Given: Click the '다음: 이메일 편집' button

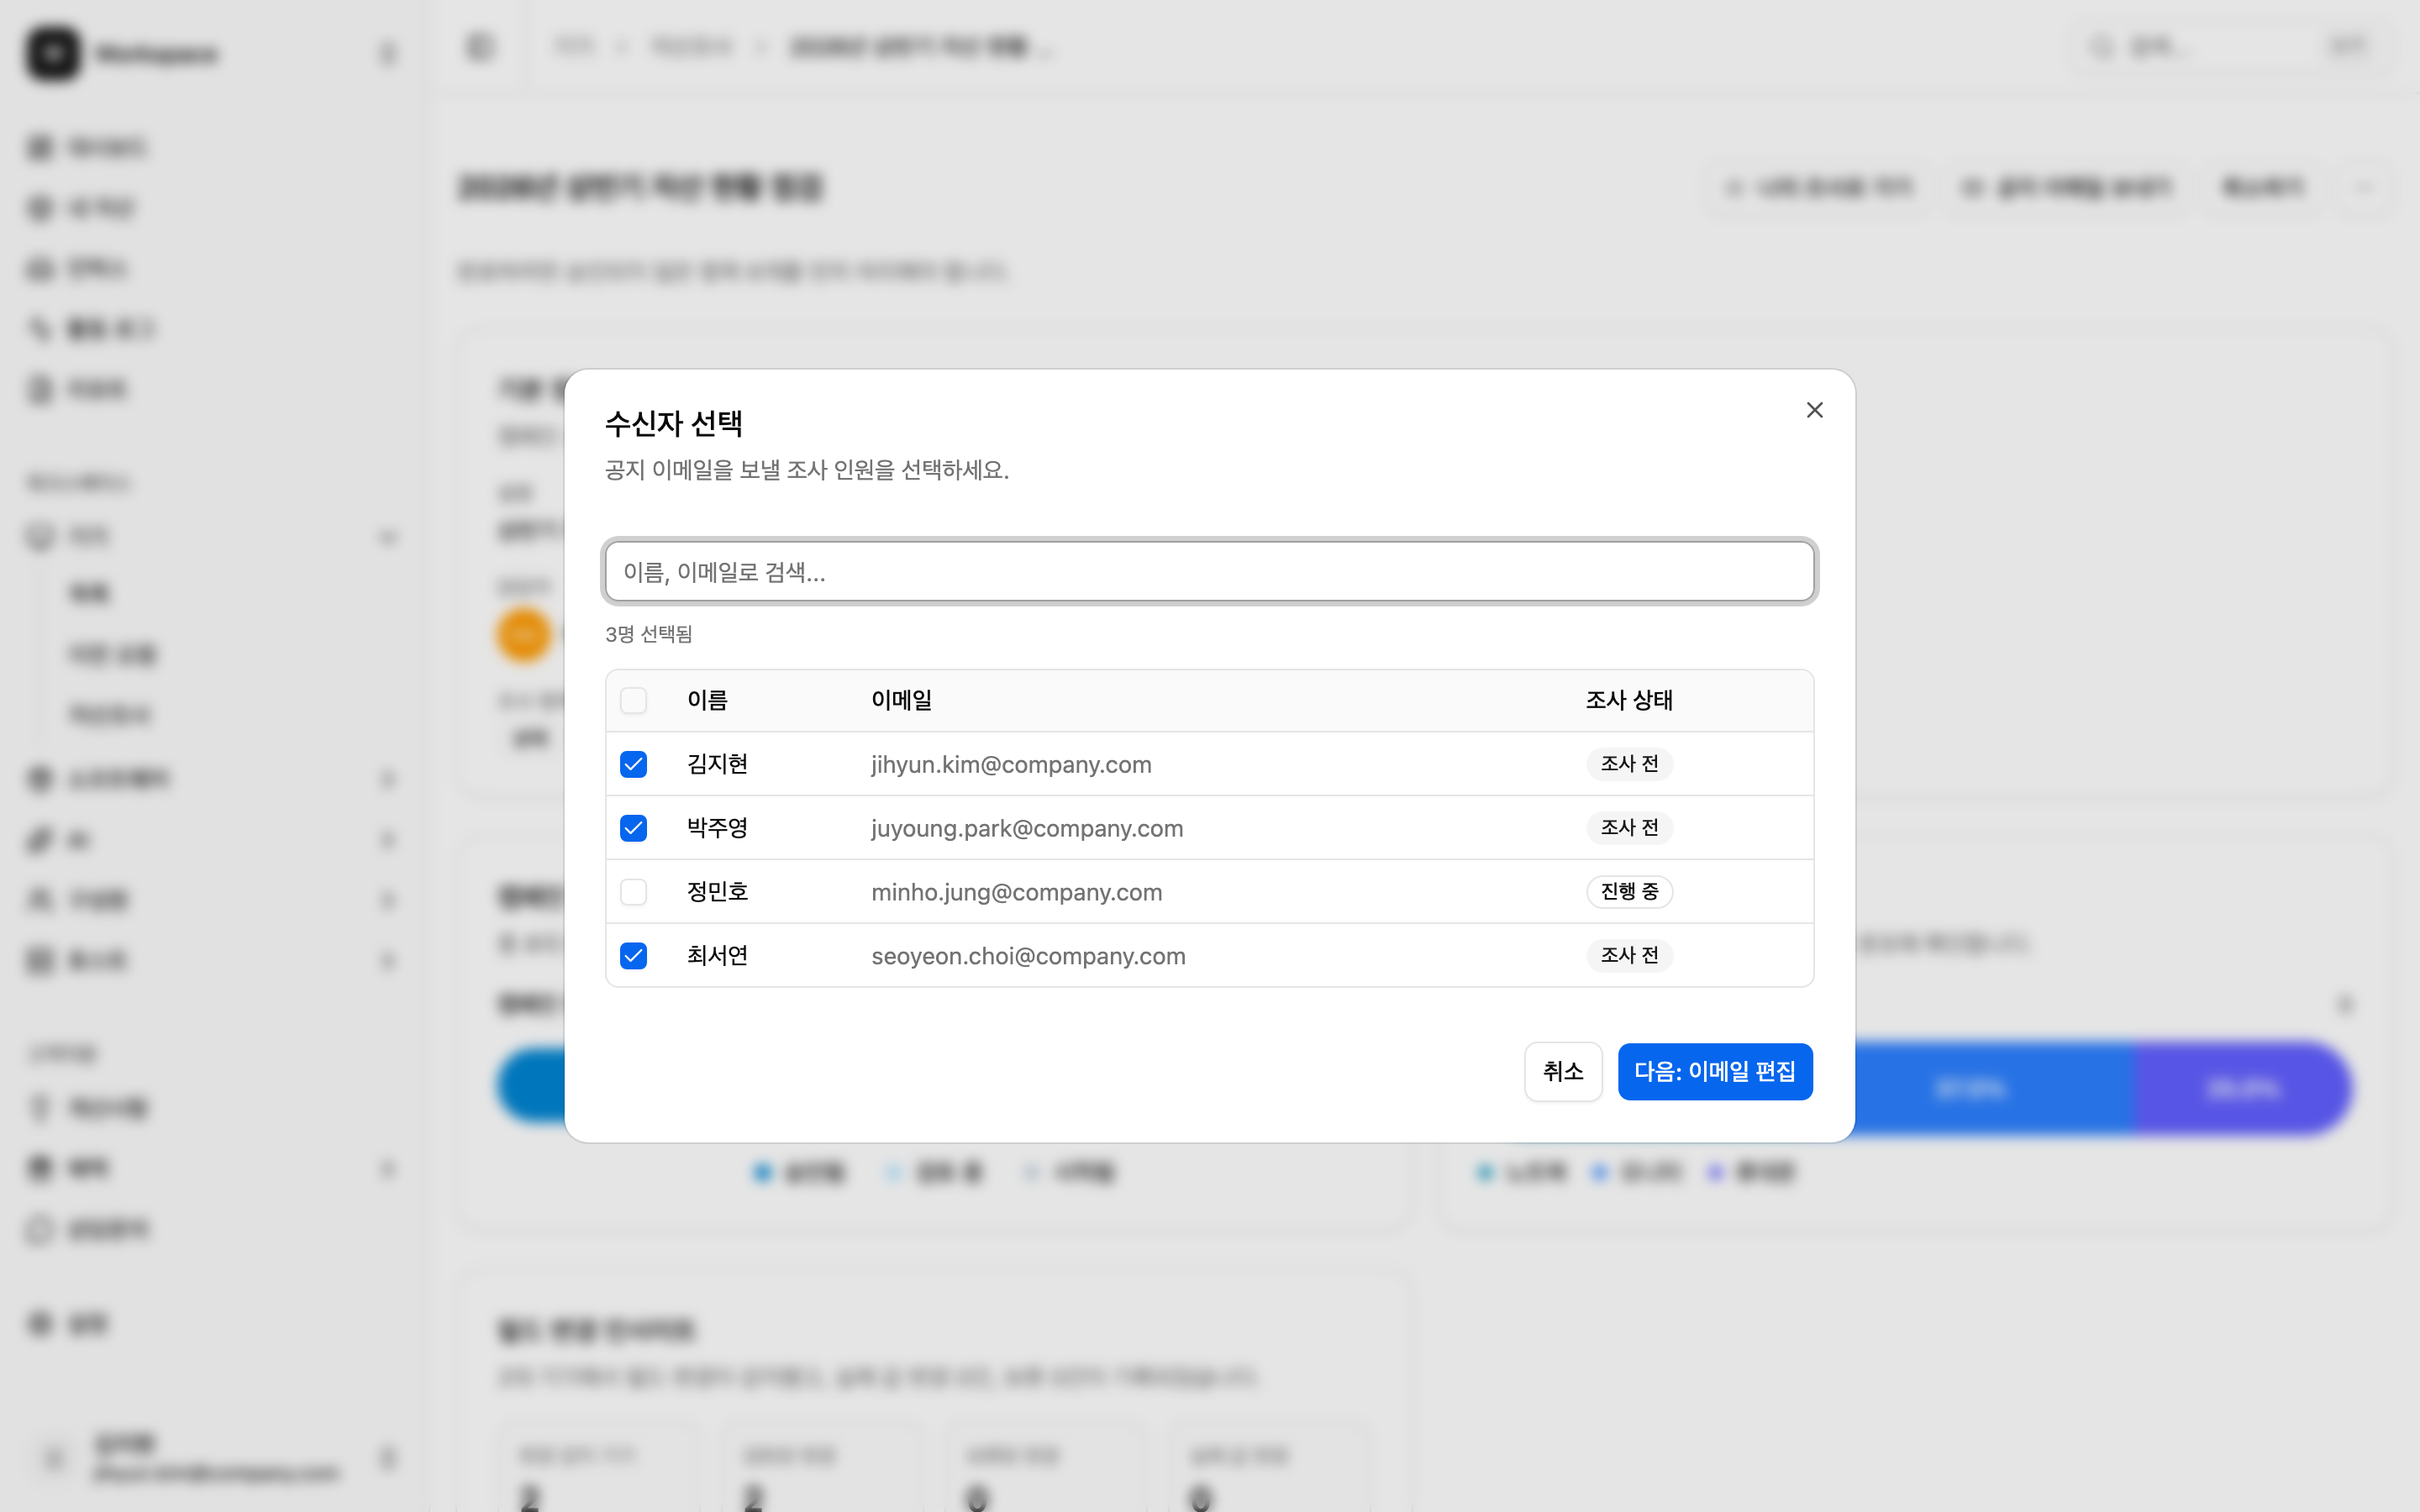Looking at the screenshot, I should point(1715,1071).
